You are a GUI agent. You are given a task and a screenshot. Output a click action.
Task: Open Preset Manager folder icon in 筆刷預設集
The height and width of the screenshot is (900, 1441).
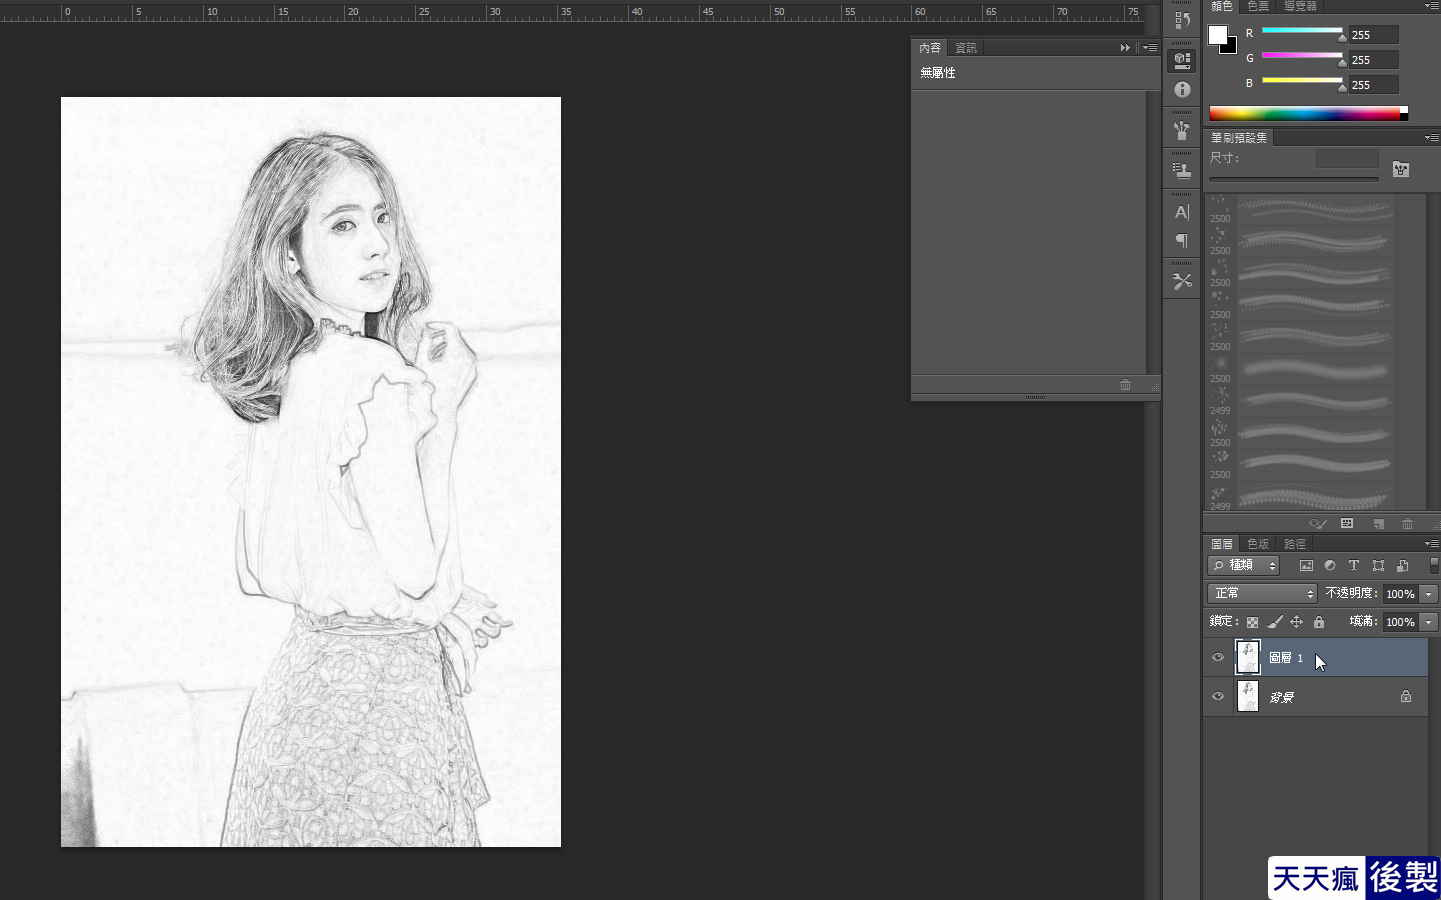[x=1401, y=169]
